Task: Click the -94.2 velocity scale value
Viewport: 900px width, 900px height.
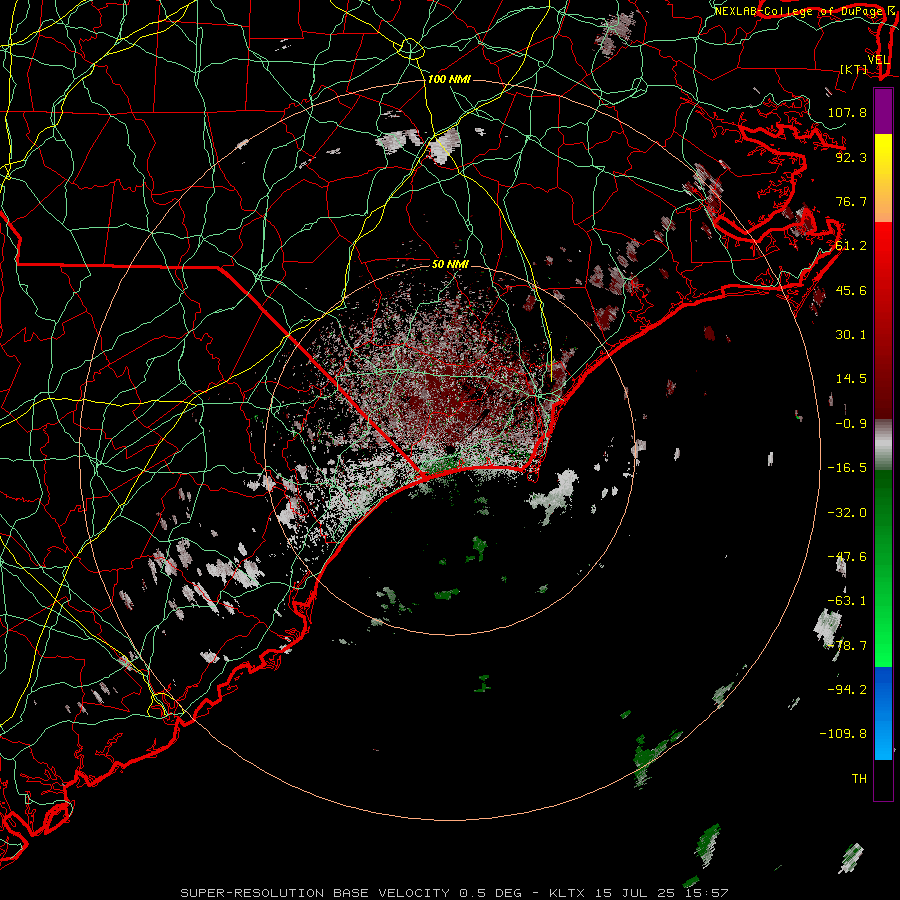Action: pyautogui.click(x=847, y=690)
